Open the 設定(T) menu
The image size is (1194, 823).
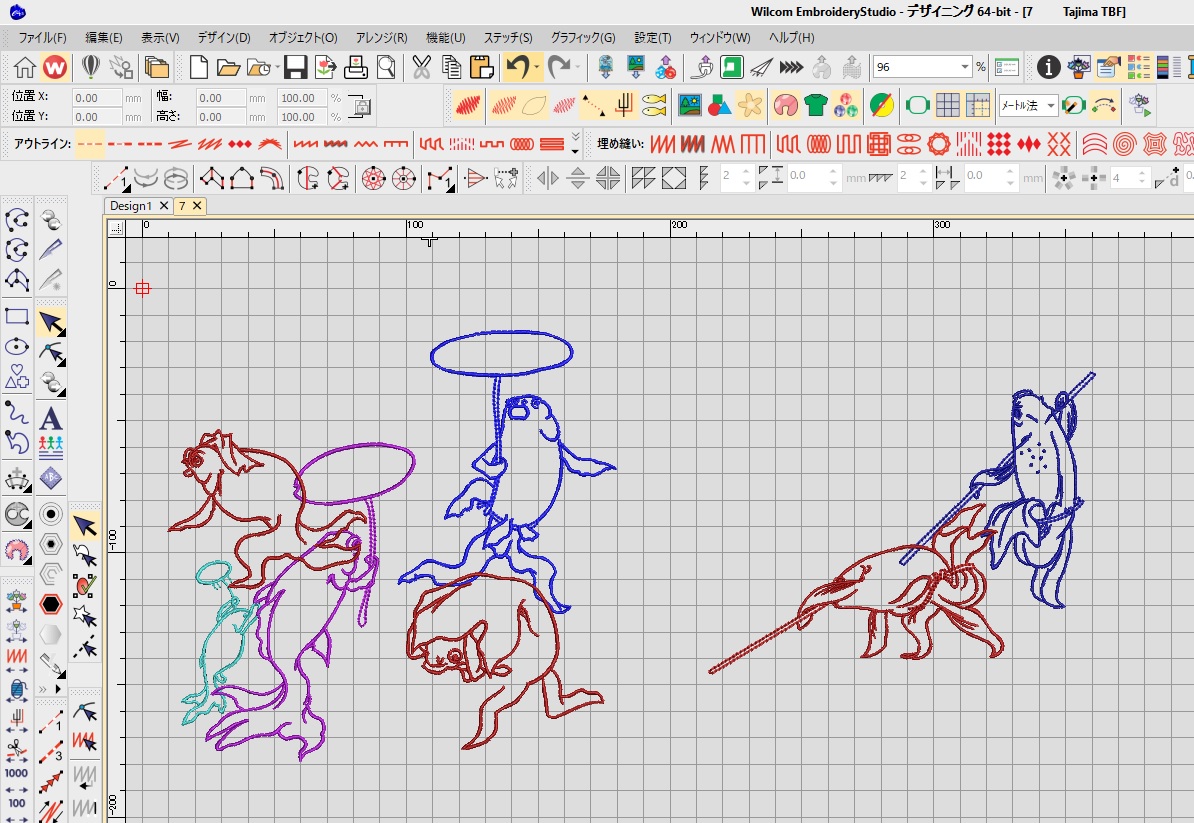click(x=653, y=37)
